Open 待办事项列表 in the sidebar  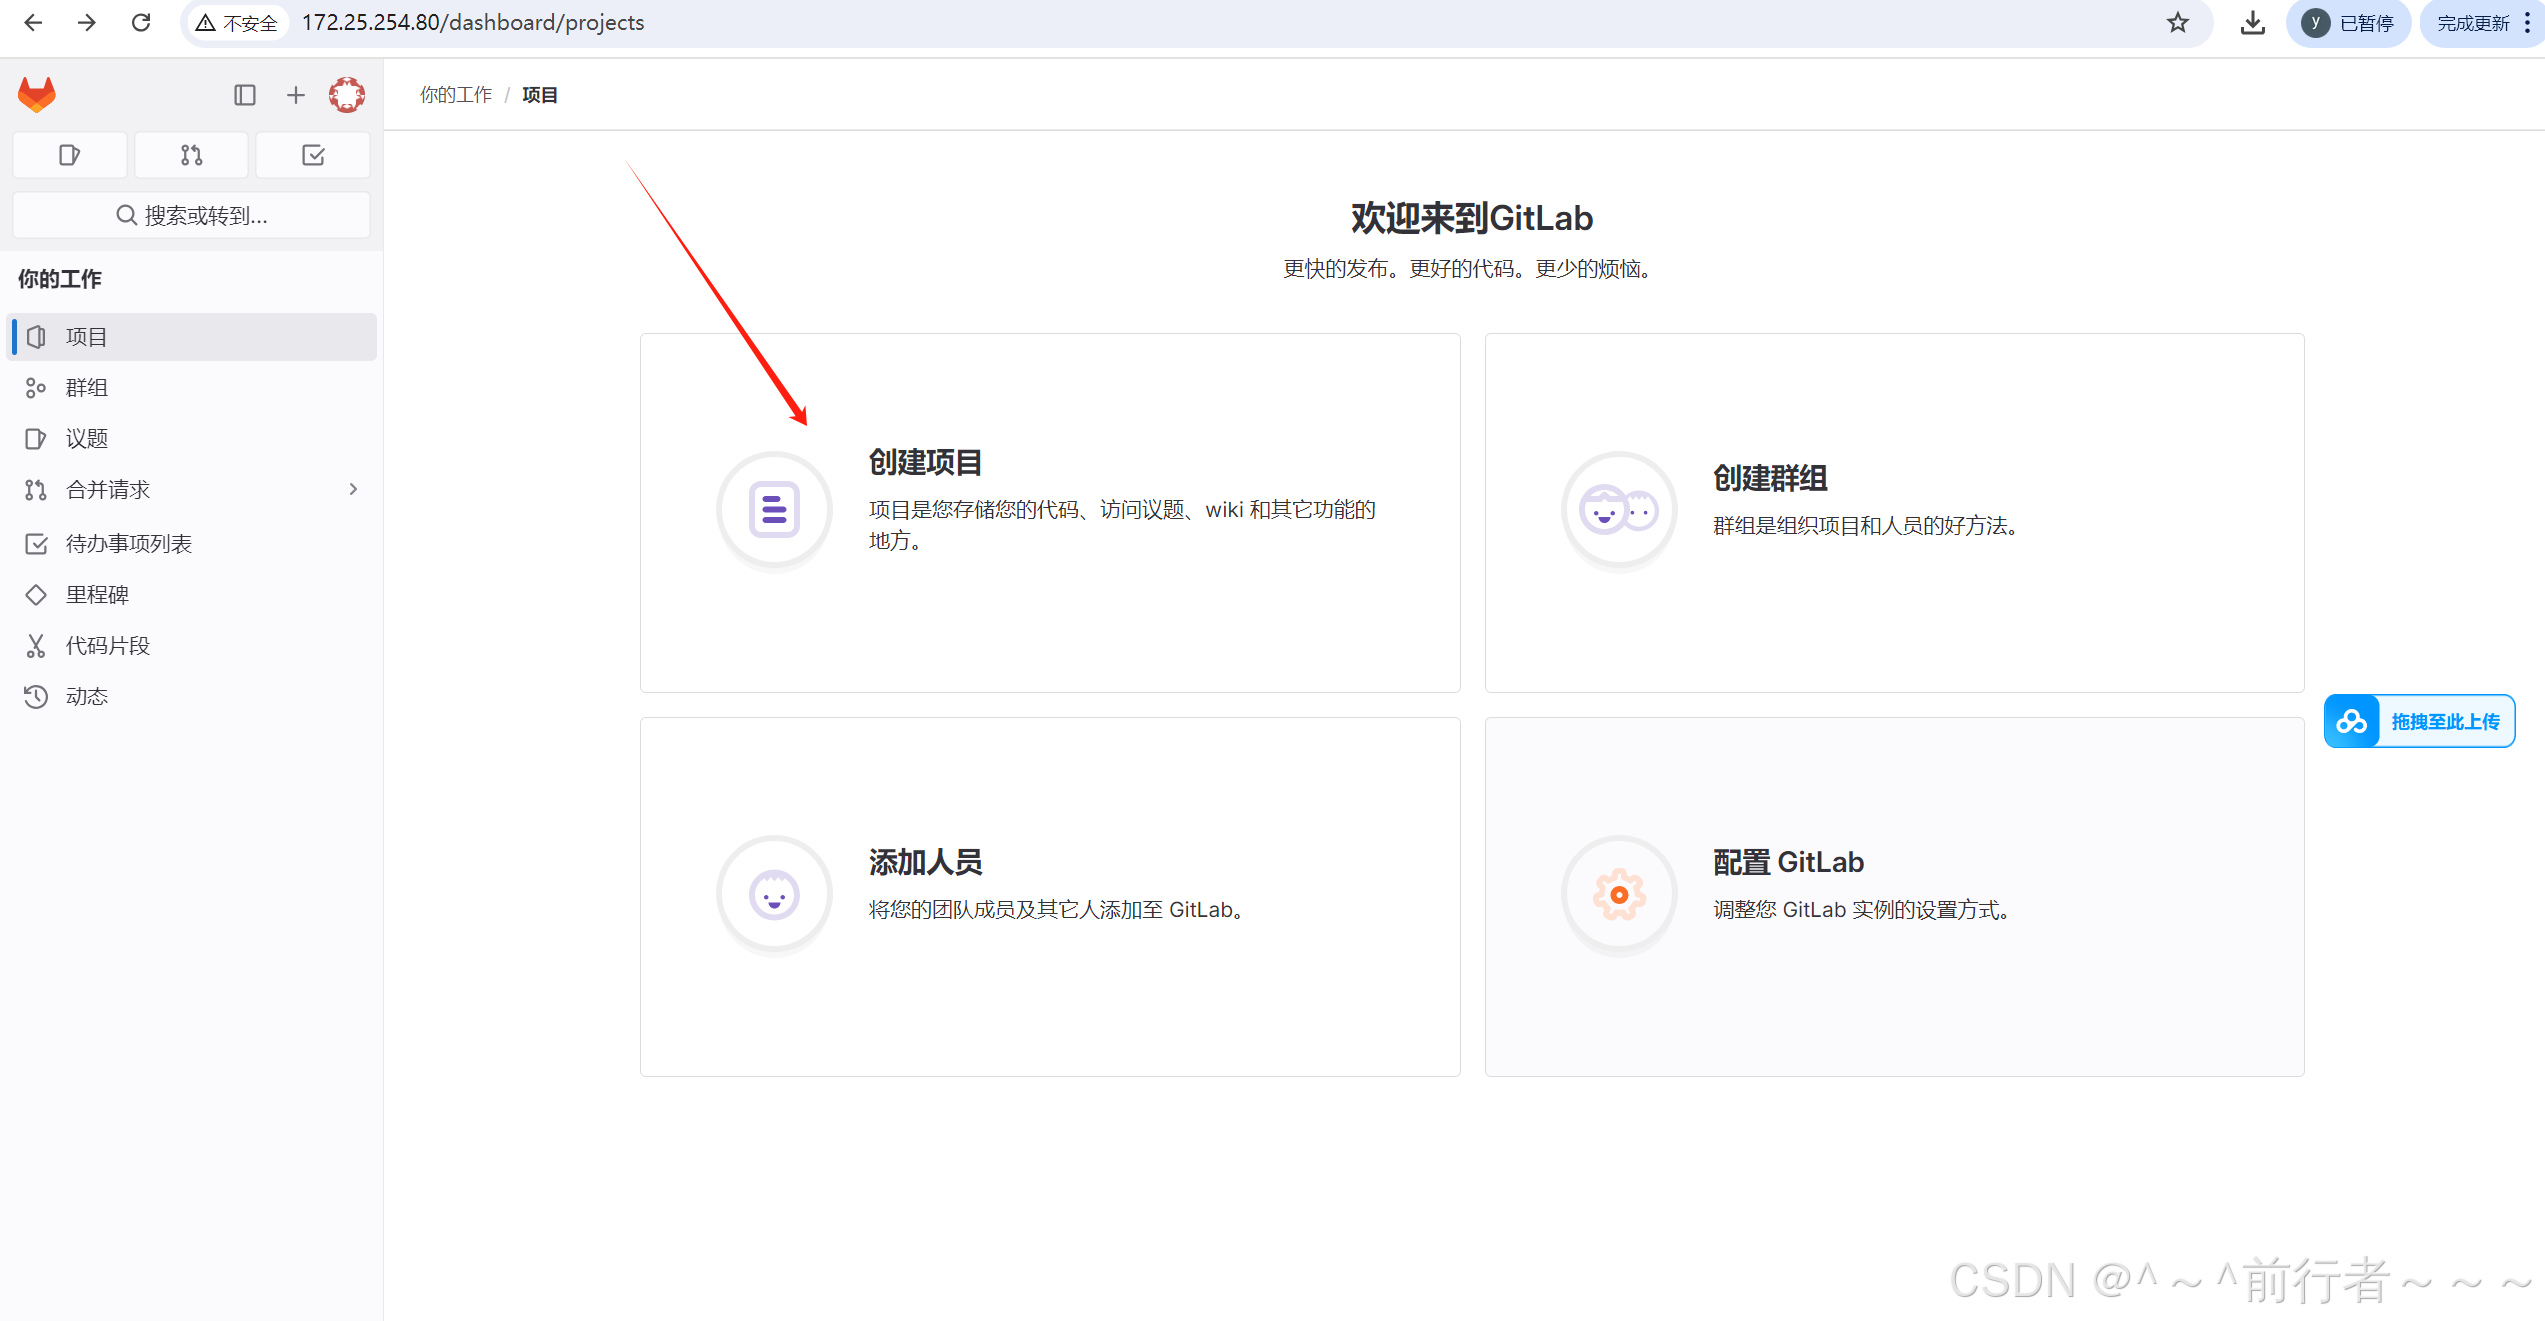(x=192, y=544)
